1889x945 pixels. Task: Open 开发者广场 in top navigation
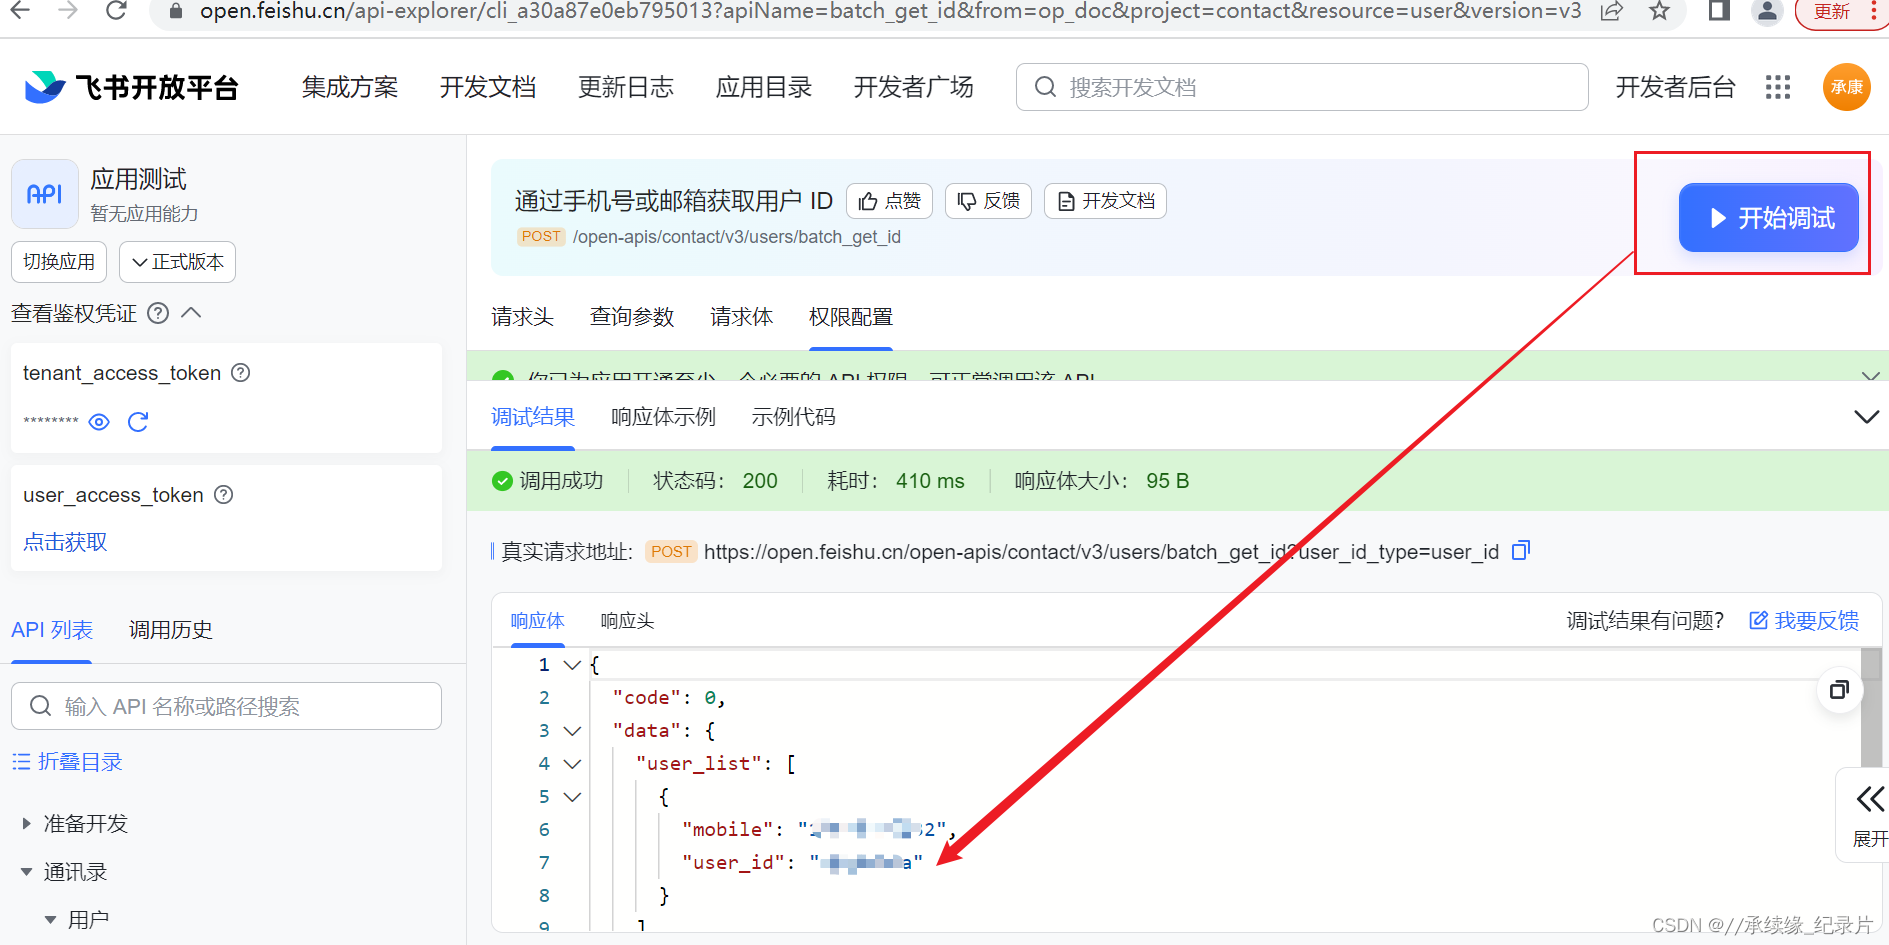pyautogui.click(x=914, y=87)
